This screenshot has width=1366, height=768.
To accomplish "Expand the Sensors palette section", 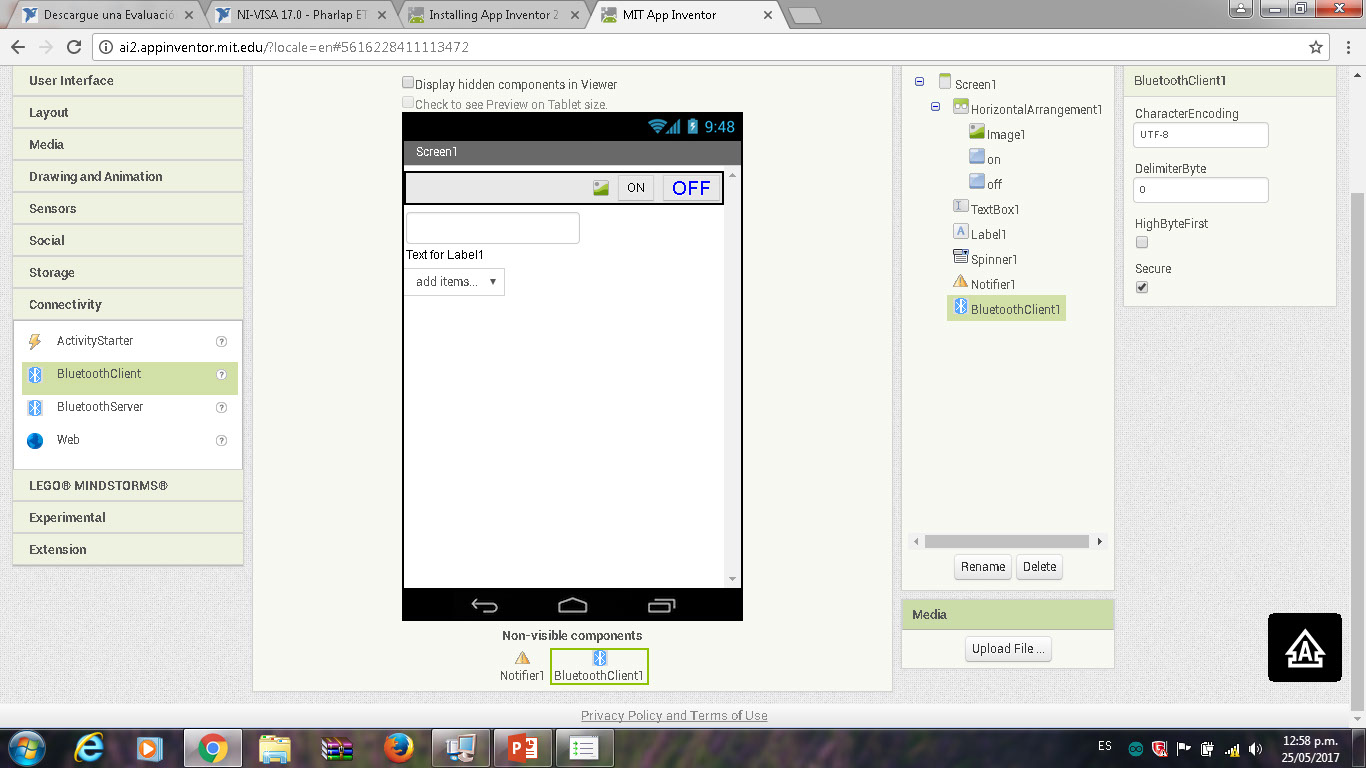I will (x=128, y=209).
